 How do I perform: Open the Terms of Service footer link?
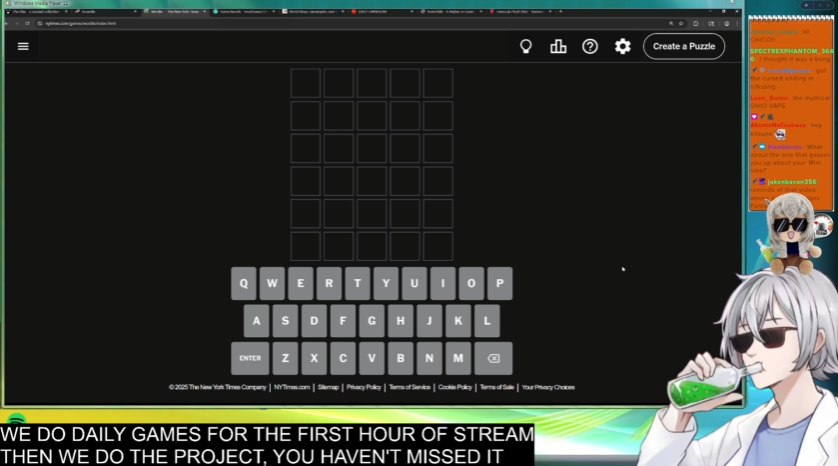(409, 387)
